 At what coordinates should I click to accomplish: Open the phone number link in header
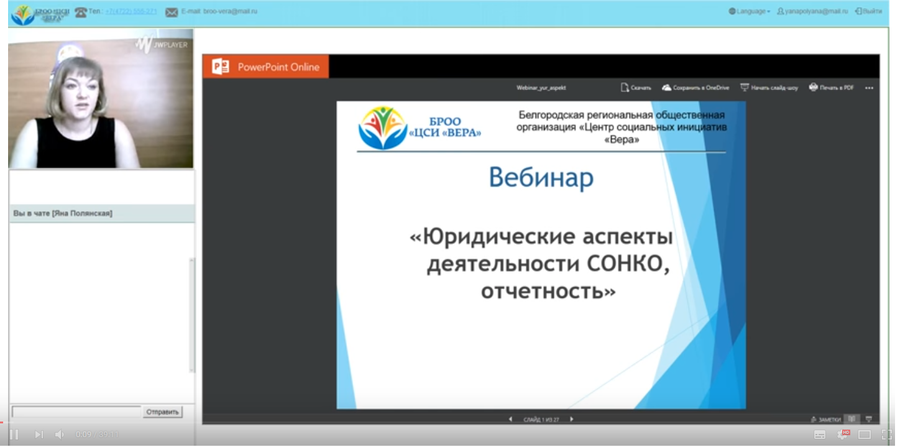click(x=131, y=11)
